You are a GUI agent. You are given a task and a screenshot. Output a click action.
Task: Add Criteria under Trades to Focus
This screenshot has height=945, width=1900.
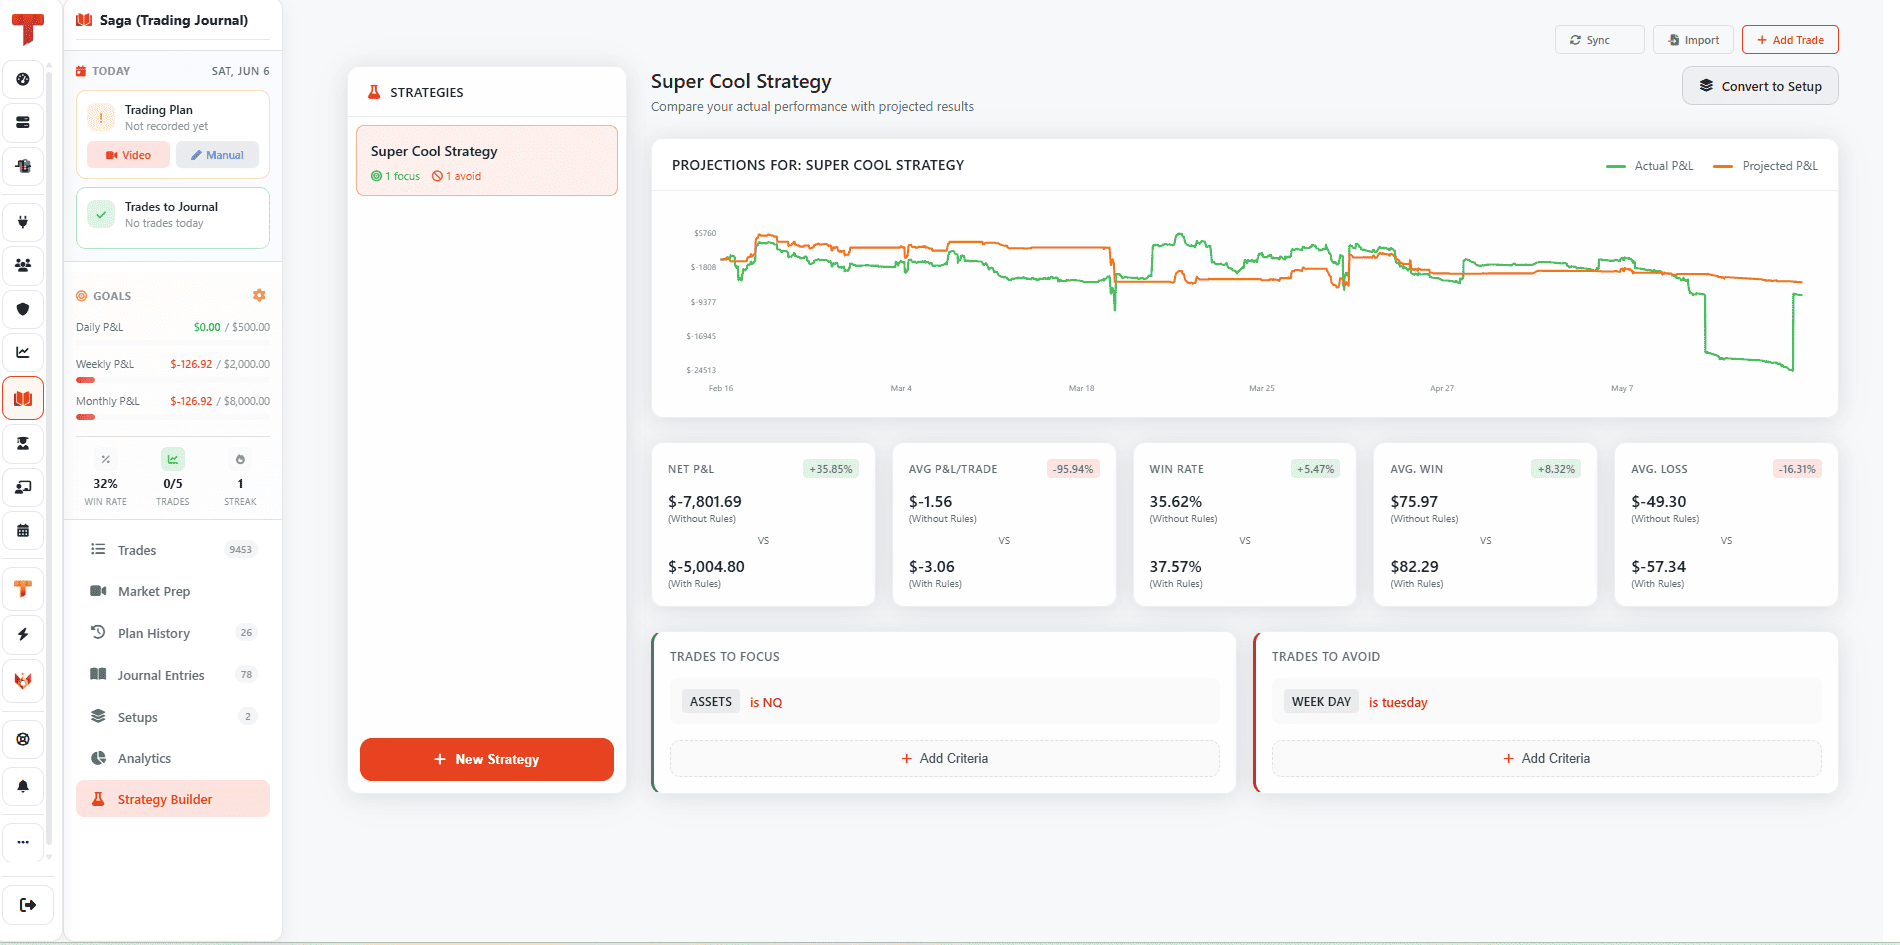coord(945,758)
